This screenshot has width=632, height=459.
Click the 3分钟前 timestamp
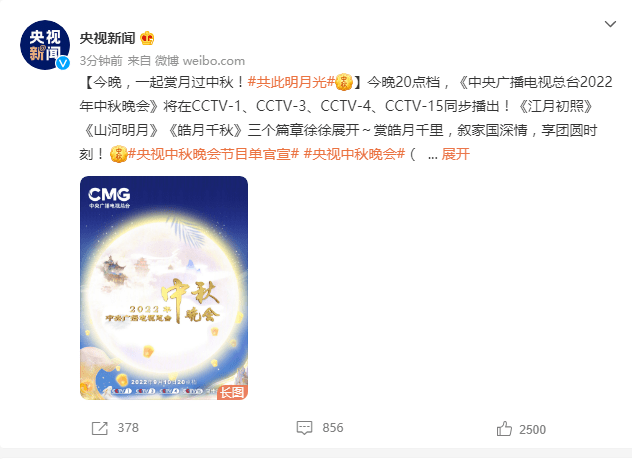point(101,61)
